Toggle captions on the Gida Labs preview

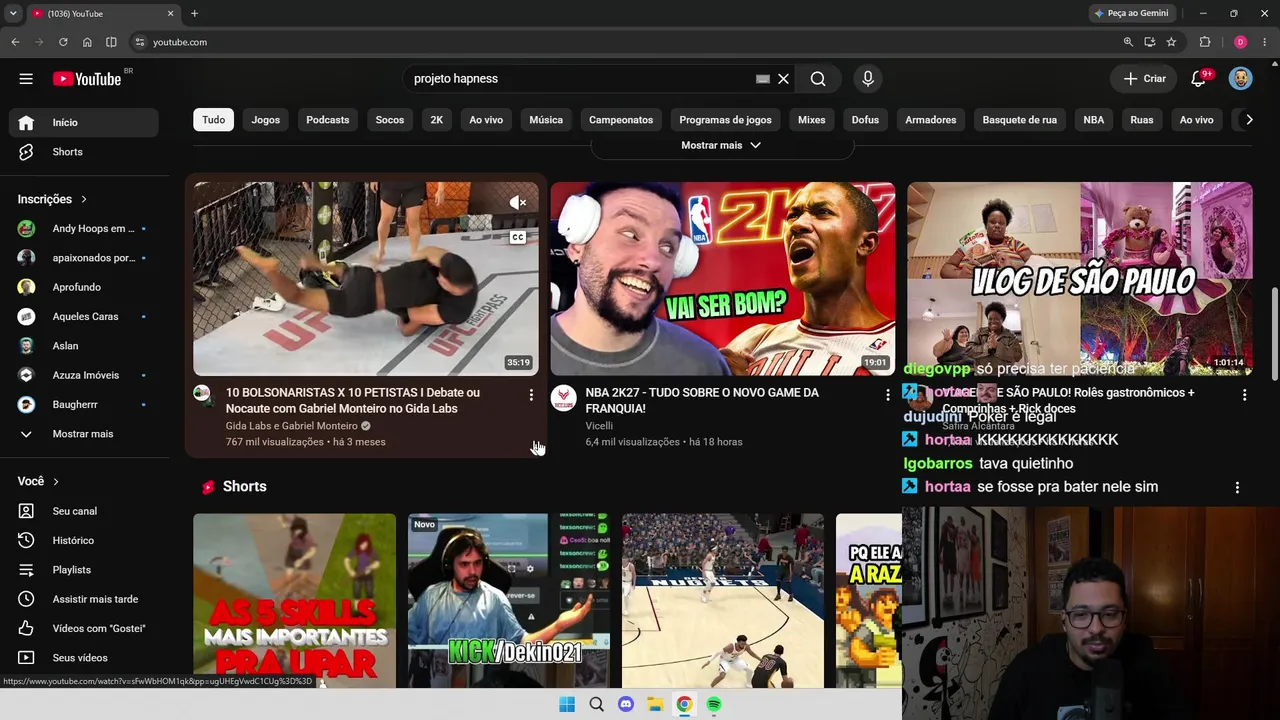[x=517, y=237]
